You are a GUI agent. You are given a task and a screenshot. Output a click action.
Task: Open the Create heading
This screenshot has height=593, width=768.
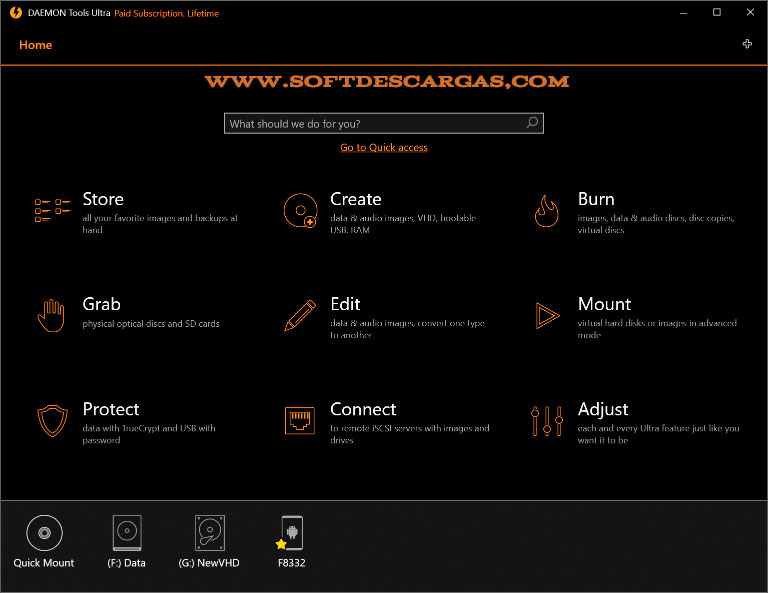356,199
